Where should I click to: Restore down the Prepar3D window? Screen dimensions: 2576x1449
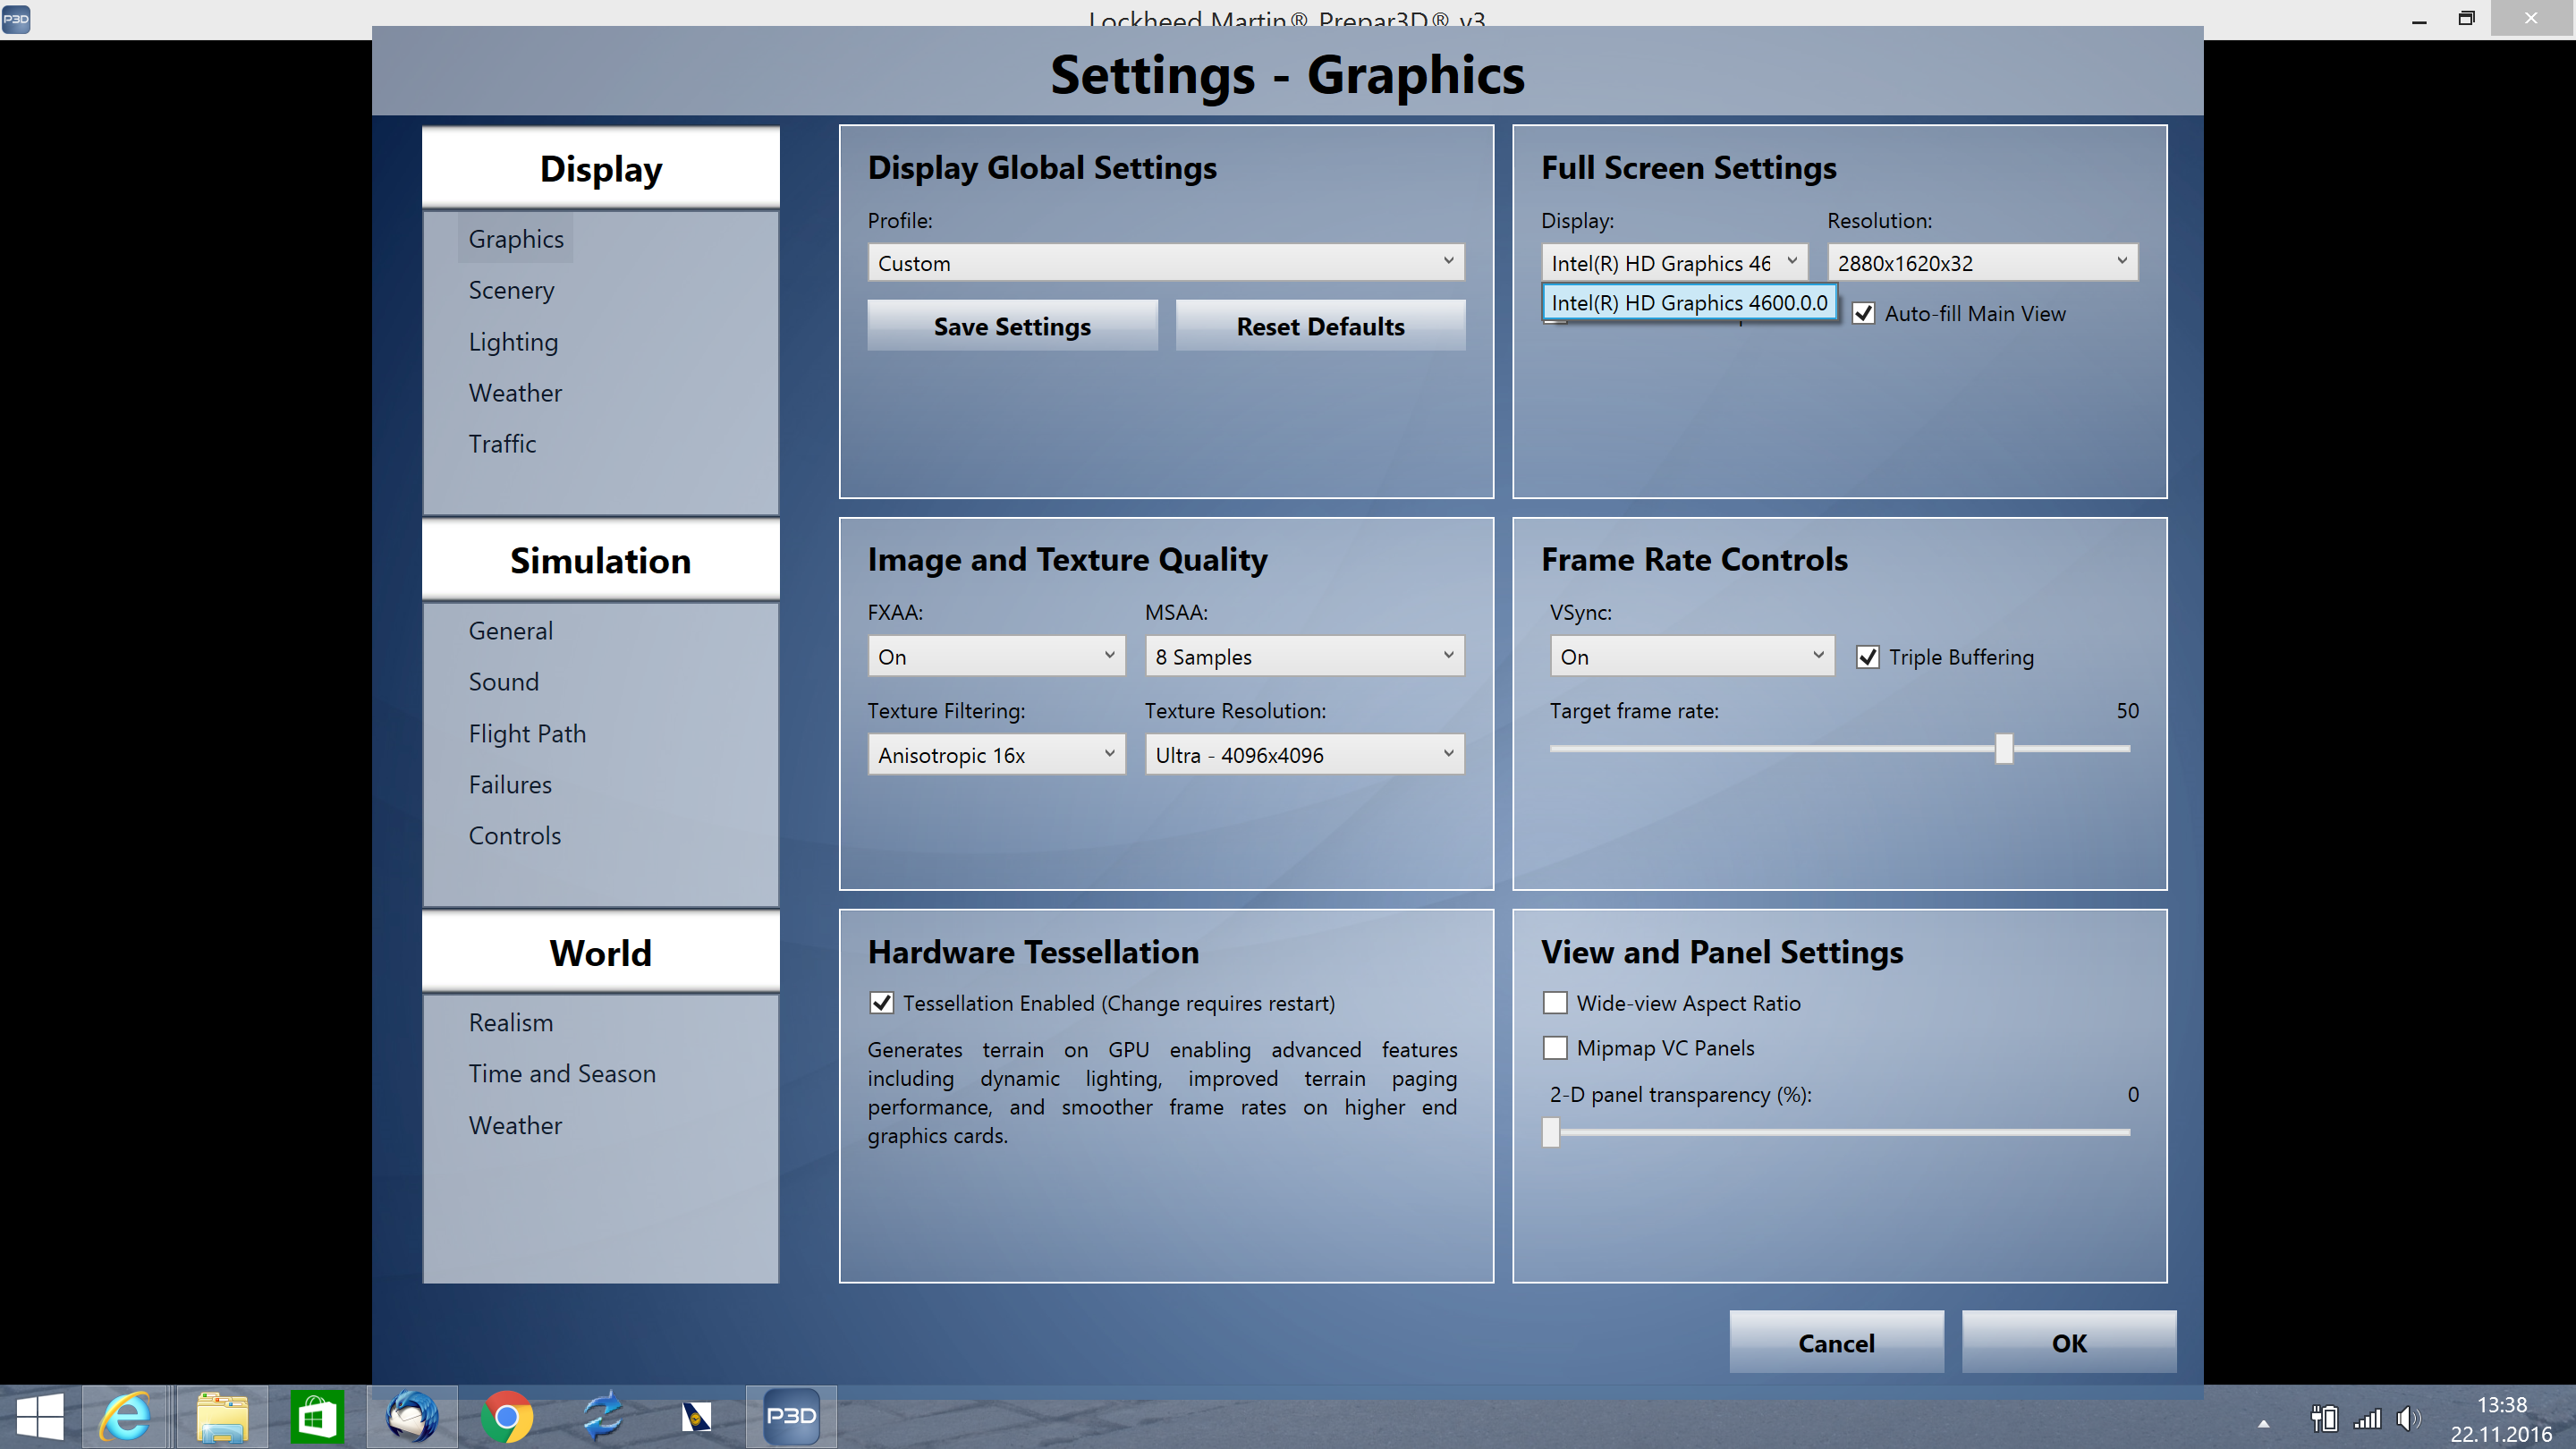tap(2467, 18)
